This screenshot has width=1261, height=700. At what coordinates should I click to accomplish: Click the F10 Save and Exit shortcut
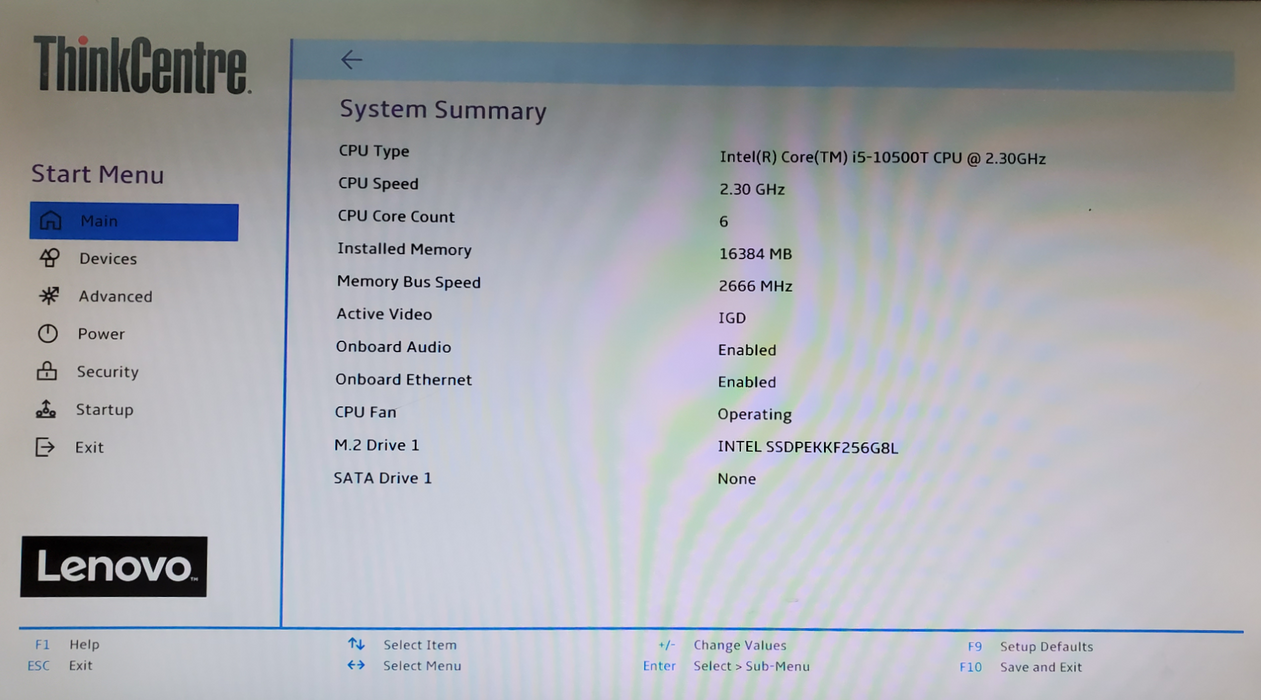tap(1020, 667)
